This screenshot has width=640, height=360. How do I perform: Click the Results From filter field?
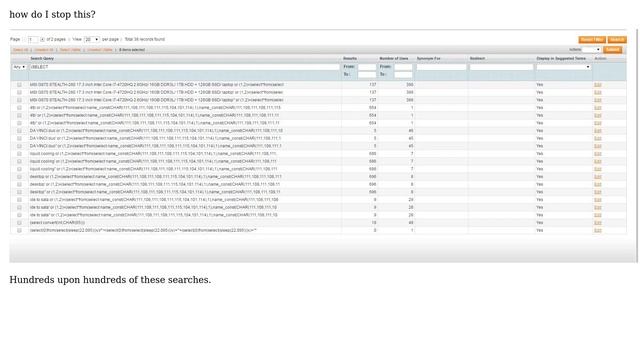(x=367, y=67)
